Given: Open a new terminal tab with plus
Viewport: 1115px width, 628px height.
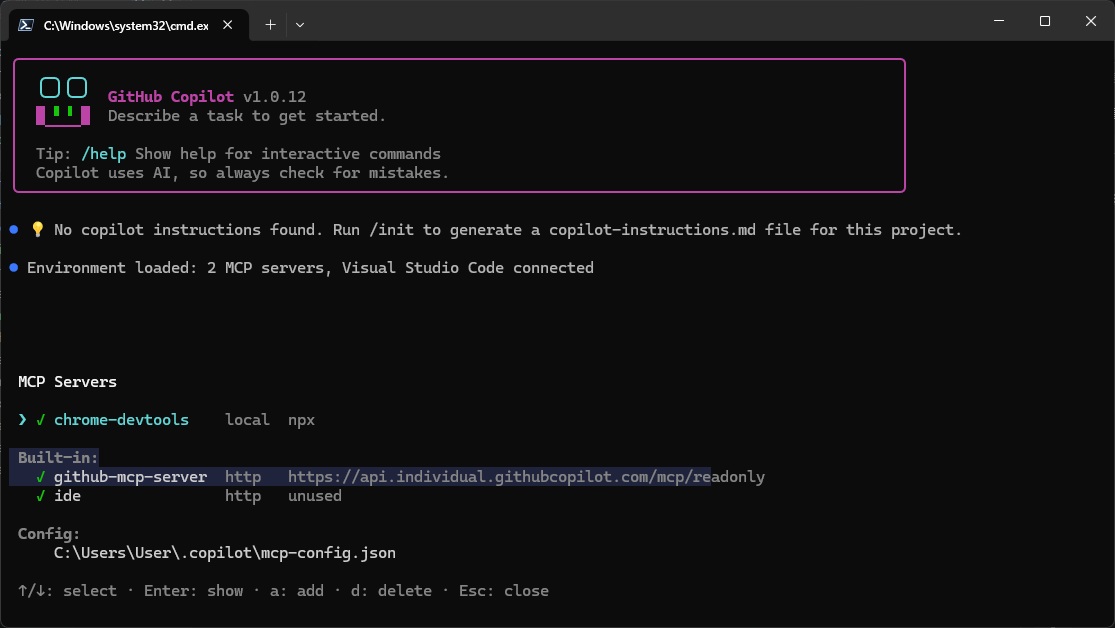Looking at the screenshot, I should 270,24.
